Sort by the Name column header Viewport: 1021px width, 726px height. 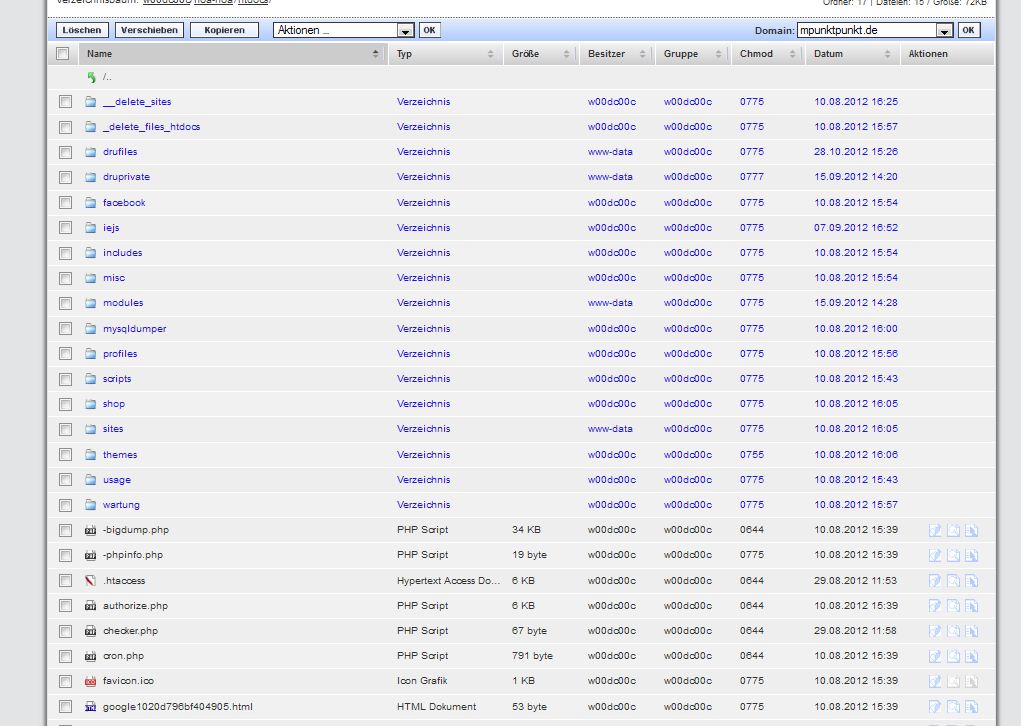[x=99, y=54]
